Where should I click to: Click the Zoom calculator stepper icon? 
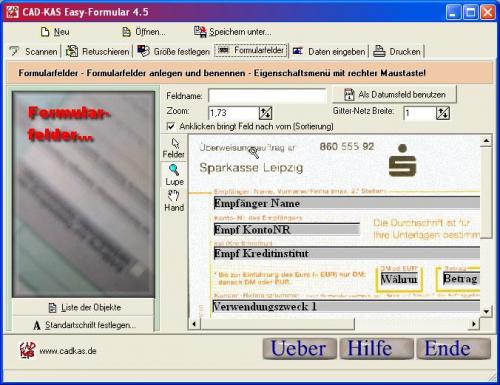[265, 113]
